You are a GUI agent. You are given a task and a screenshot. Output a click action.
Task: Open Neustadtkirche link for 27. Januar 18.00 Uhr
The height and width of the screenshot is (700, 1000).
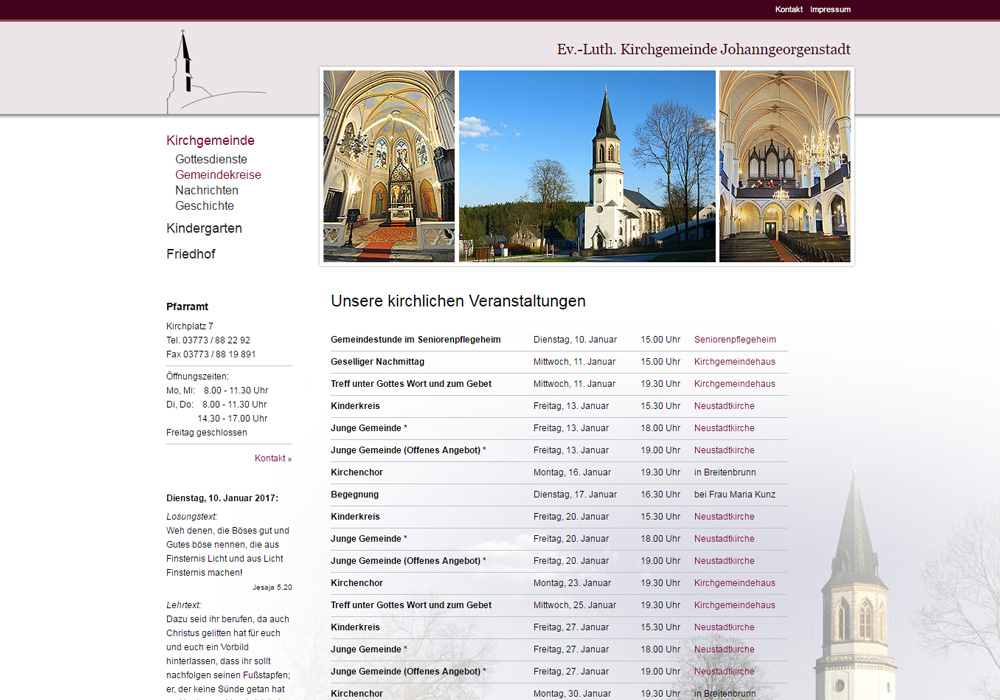click(724, 649)
